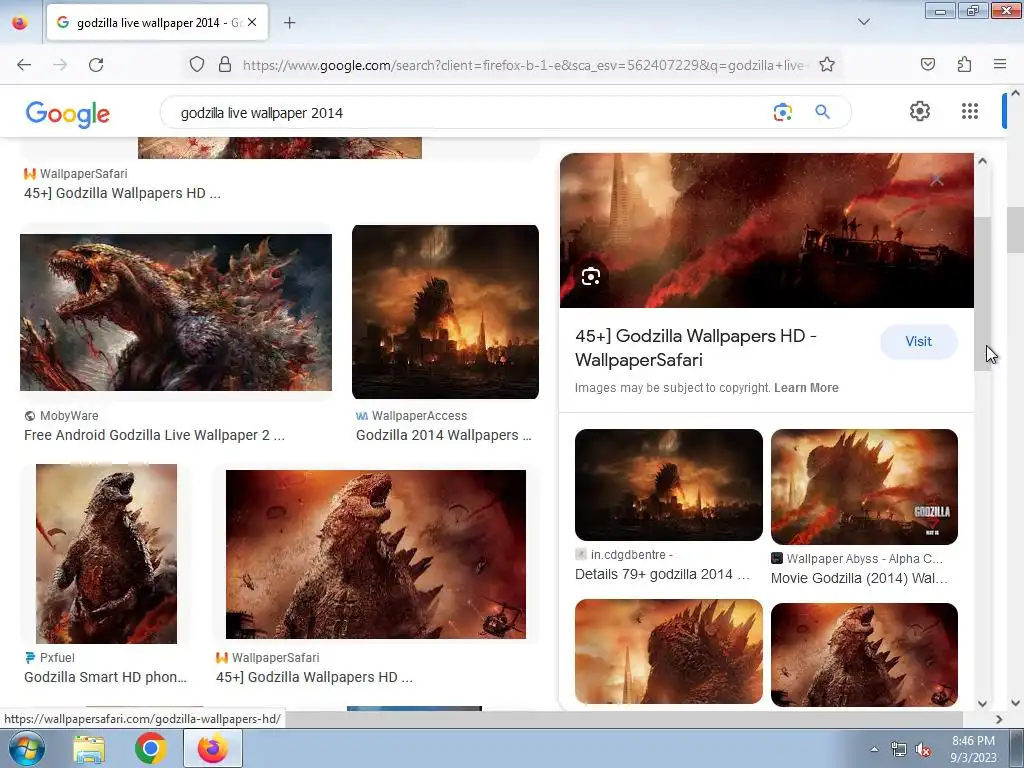This screenshot has width=1024, height=768.
Task: Open 45+] Godzilla Wallpapers HD - WallpaperSafari title
Action: [x=696, y=348]
